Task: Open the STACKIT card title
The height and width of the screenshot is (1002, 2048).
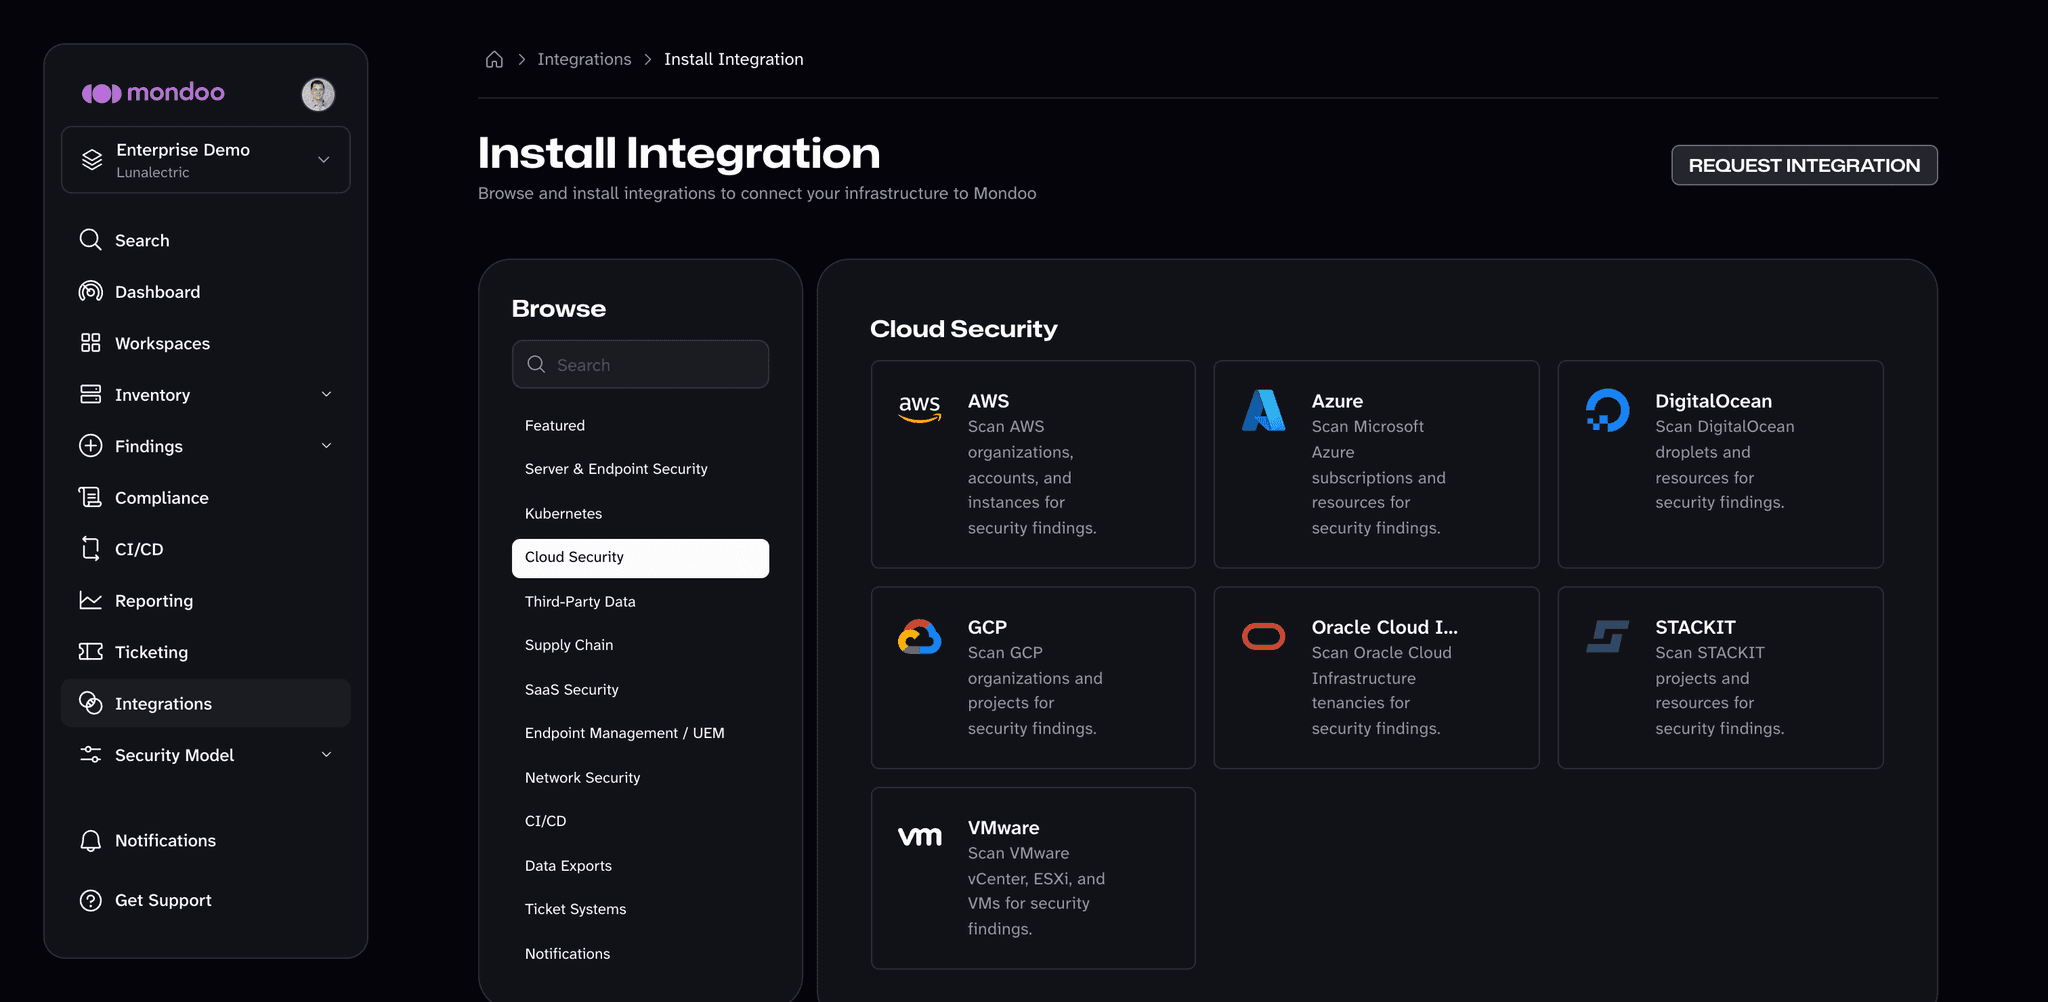Action: coord(1695,627)
